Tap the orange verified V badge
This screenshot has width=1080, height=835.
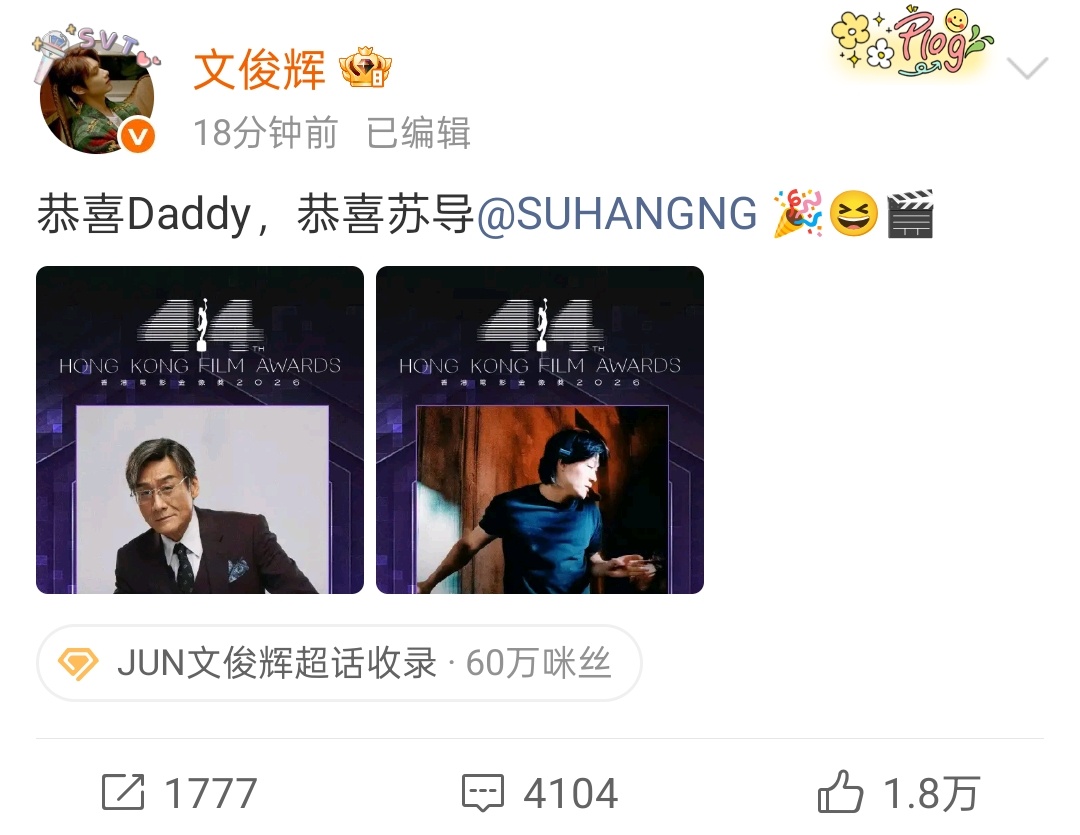coord(138,136)
